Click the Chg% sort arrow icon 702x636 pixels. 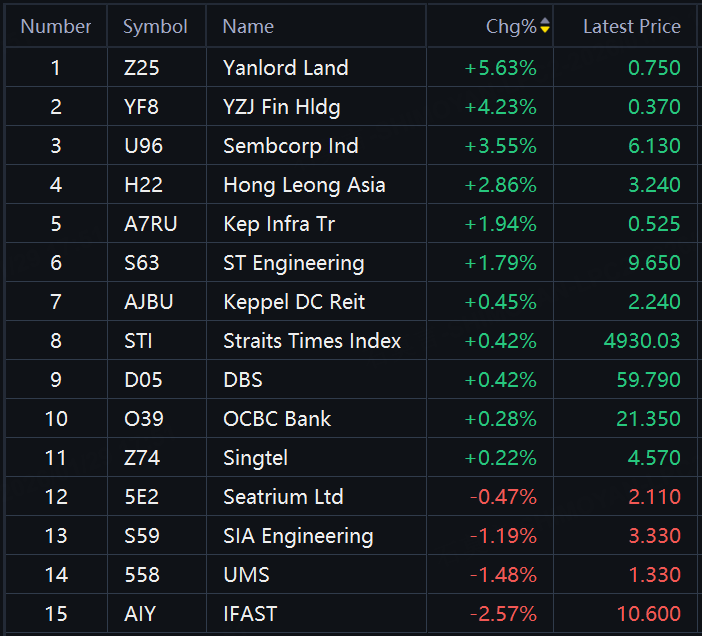pyautogui.click(x=545, y=27)
